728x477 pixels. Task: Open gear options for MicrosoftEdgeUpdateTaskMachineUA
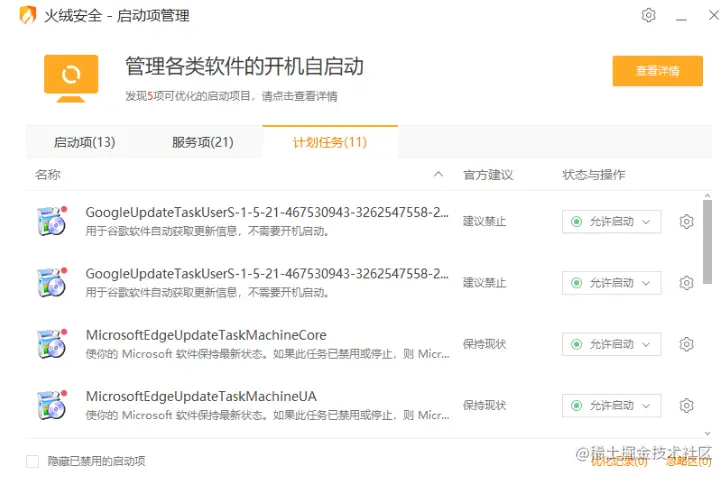686,405
